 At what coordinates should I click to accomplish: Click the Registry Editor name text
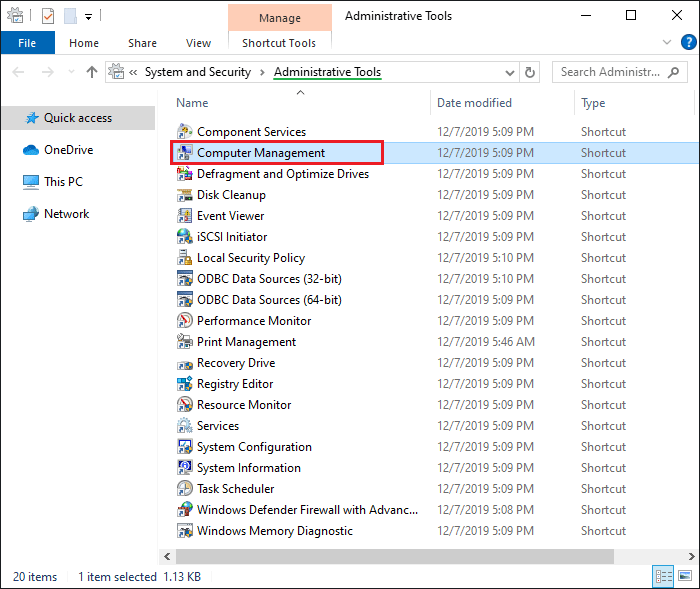point(235,384)
